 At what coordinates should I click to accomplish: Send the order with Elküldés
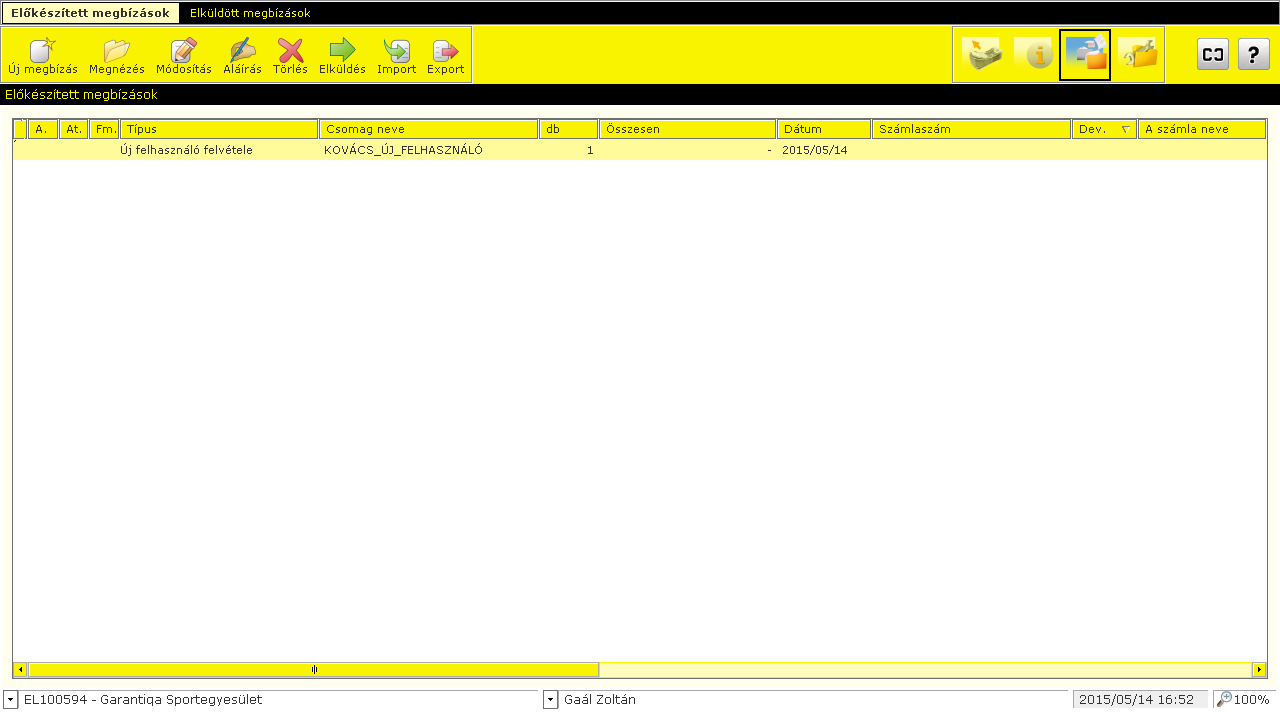click(342, 56)
